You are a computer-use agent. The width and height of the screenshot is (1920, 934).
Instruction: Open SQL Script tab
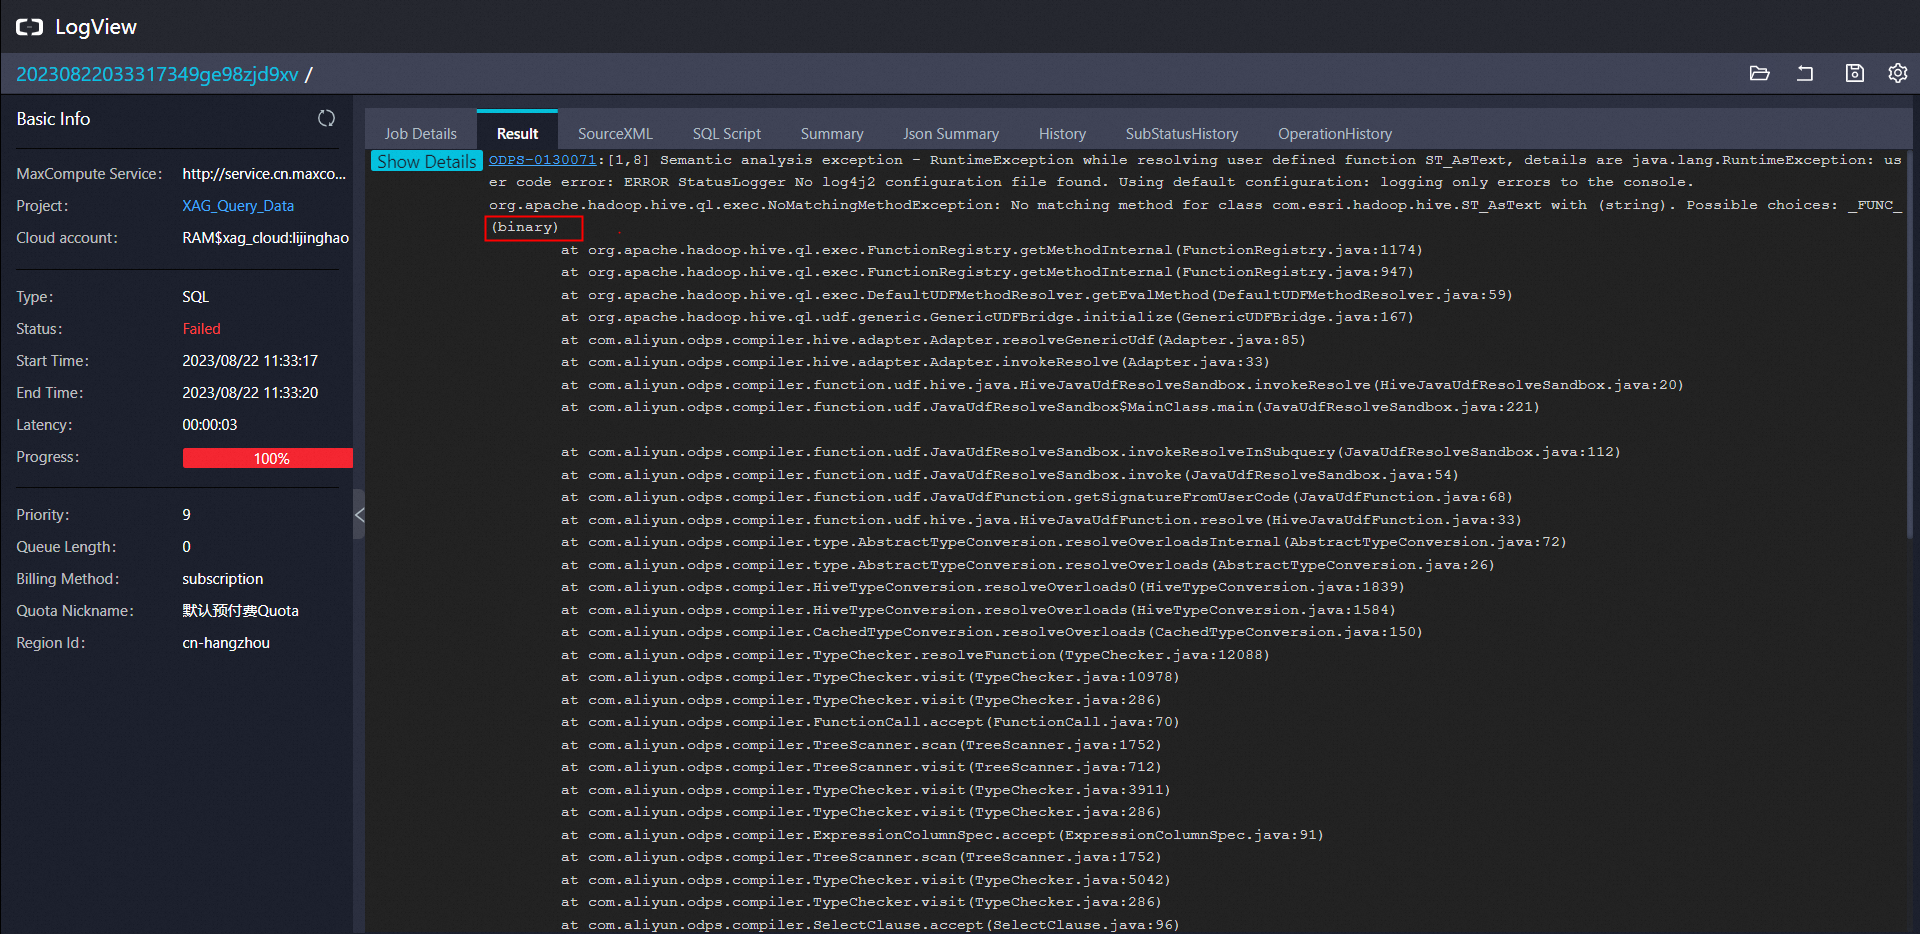[x=727, y=133]
